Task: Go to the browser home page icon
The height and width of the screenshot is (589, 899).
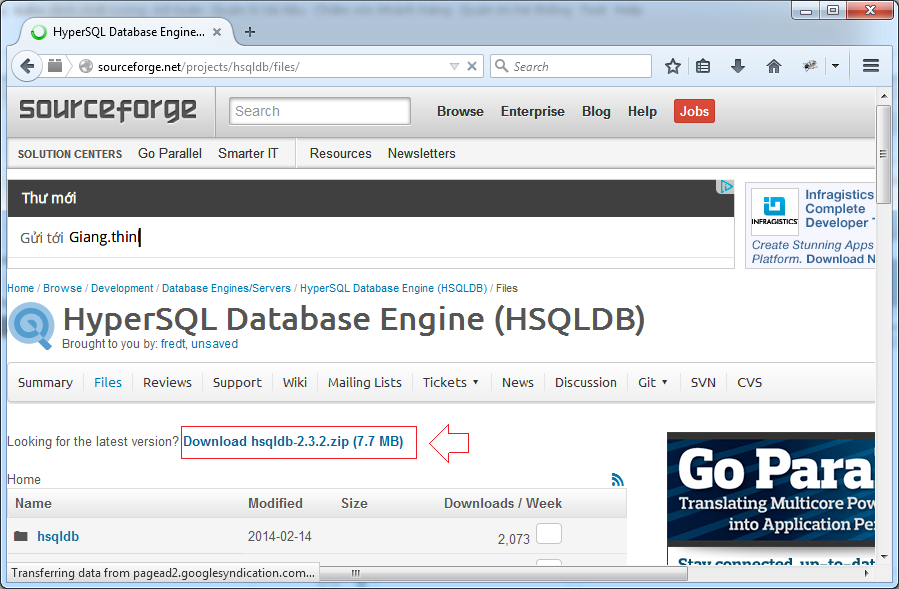Action: pyautogui.click(x=774, y=67)
